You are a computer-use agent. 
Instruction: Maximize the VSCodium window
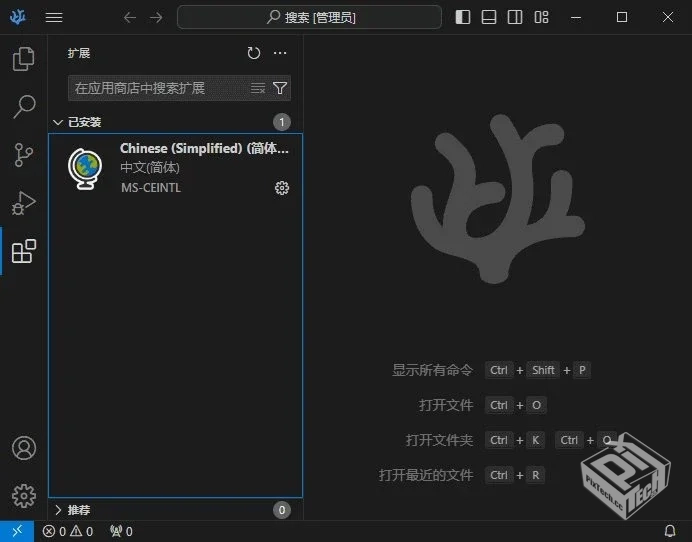pos(622,17)
